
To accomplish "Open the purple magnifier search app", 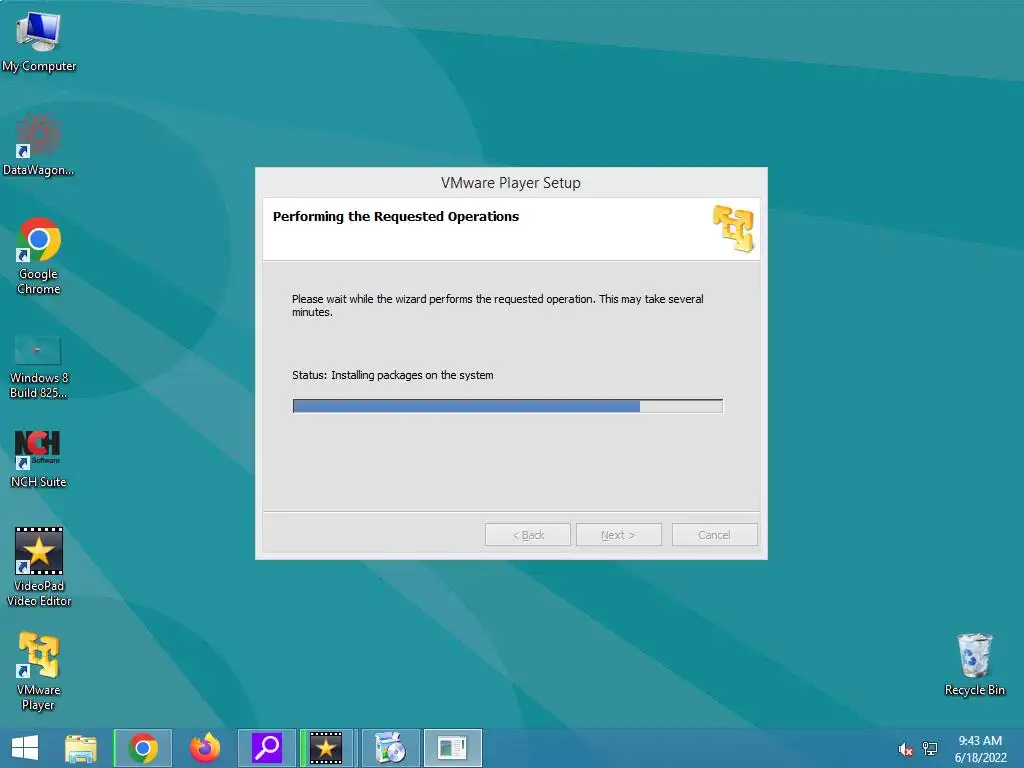I will [x=266, y=748].
